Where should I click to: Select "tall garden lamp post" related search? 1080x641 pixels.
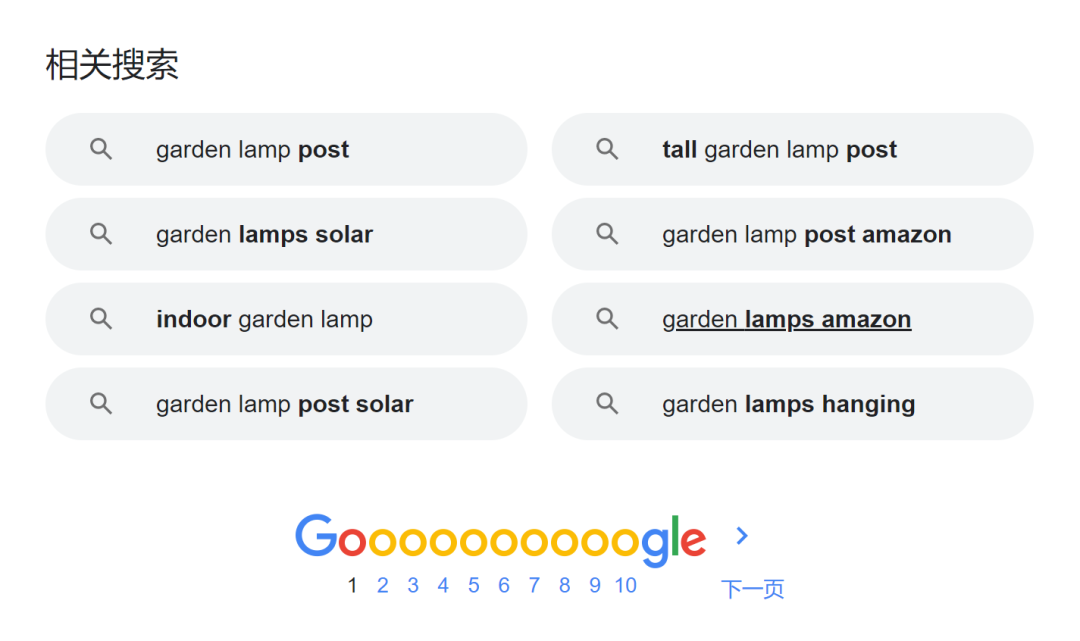click(779, 150)
